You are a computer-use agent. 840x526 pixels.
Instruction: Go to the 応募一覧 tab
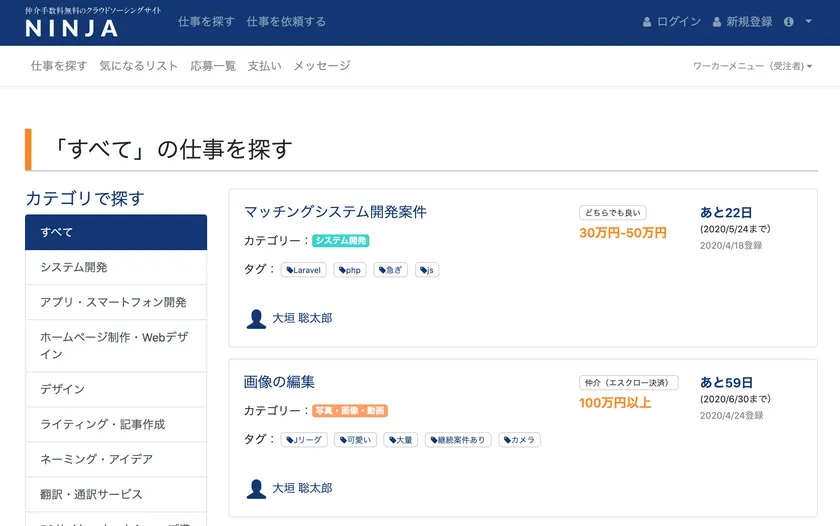tap(213, 66)
